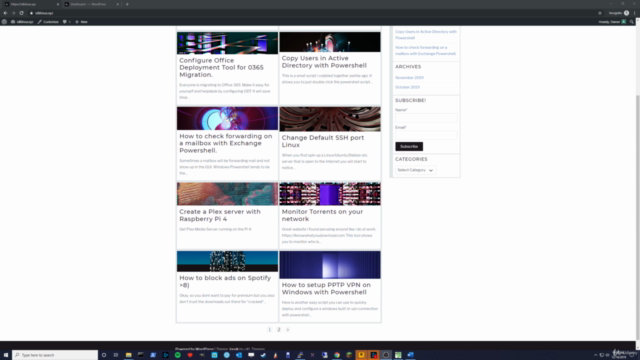Open post How to setup PPTP VPN title

pyautogui.click(x=326, y=289)
